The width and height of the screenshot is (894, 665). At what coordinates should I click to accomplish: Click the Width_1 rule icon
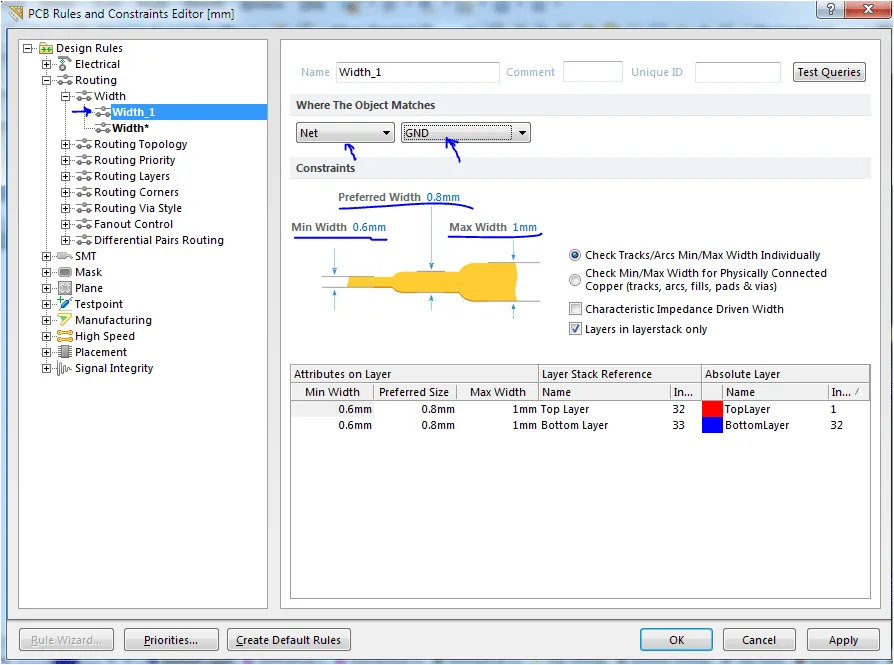tap(103, 112)
